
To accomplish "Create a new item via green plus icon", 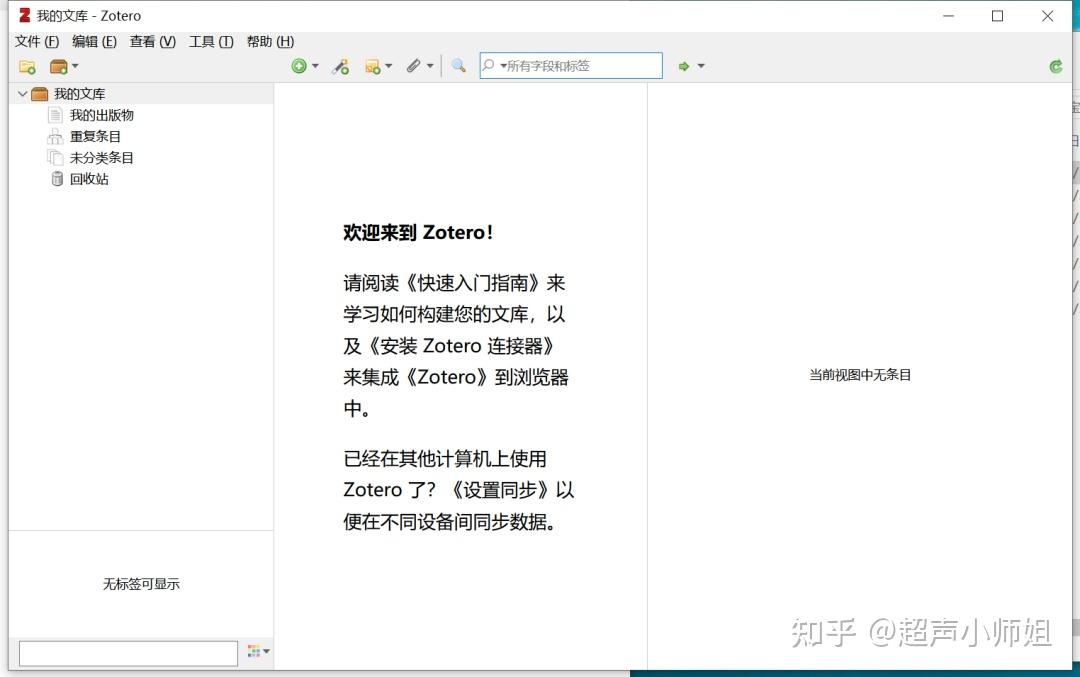I will [x=300, y=66].
